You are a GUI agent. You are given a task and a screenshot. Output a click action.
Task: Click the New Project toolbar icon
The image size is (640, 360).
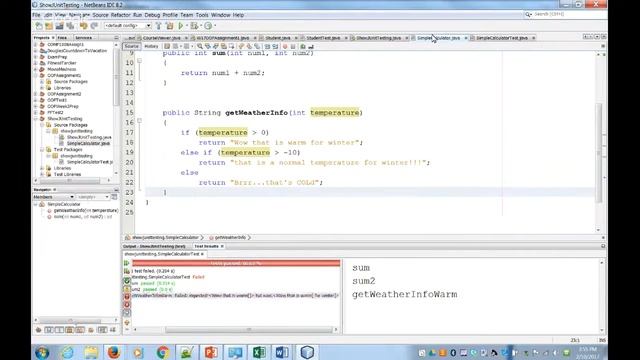click(x=49, y=26)
